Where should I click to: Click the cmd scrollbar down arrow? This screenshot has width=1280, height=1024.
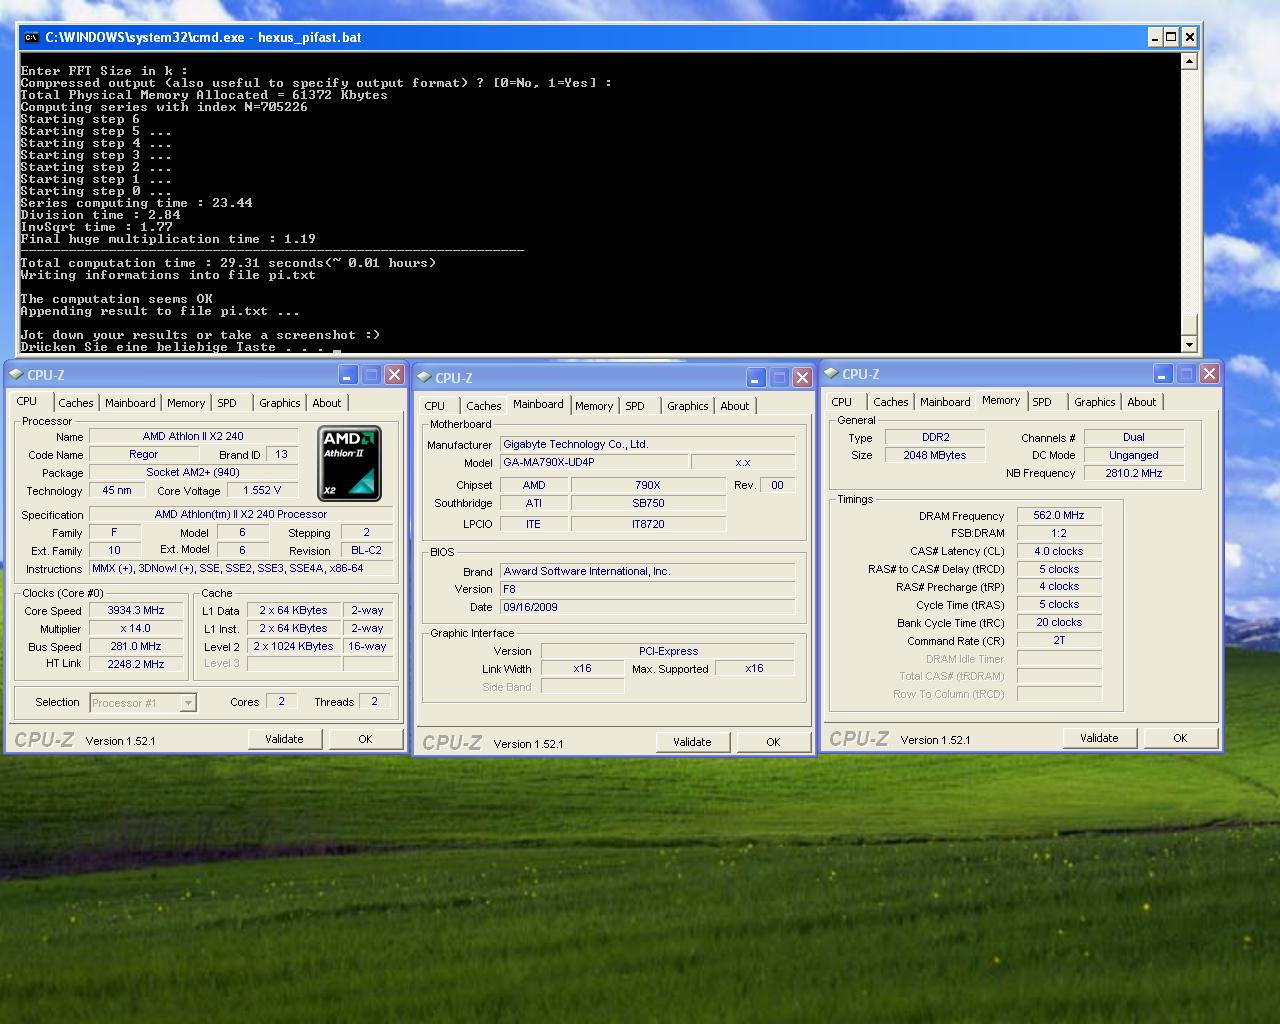(x=1189, y=345)
